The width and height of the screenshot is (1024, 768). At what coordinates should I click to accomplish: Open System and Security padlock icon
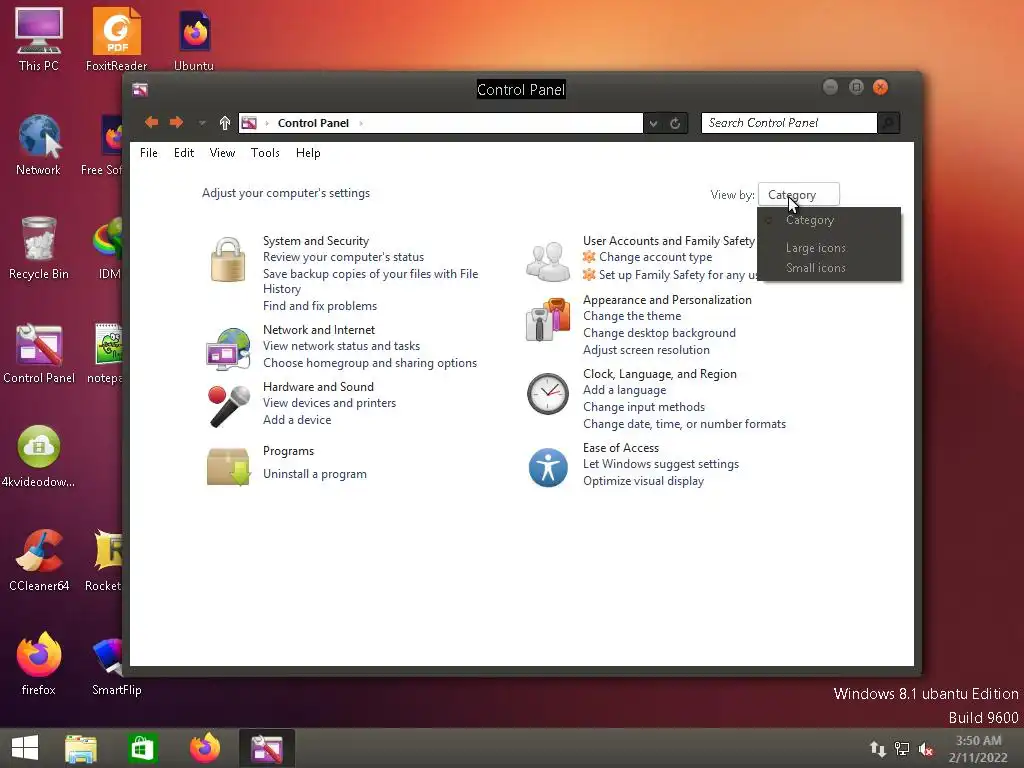coord(228,259)
